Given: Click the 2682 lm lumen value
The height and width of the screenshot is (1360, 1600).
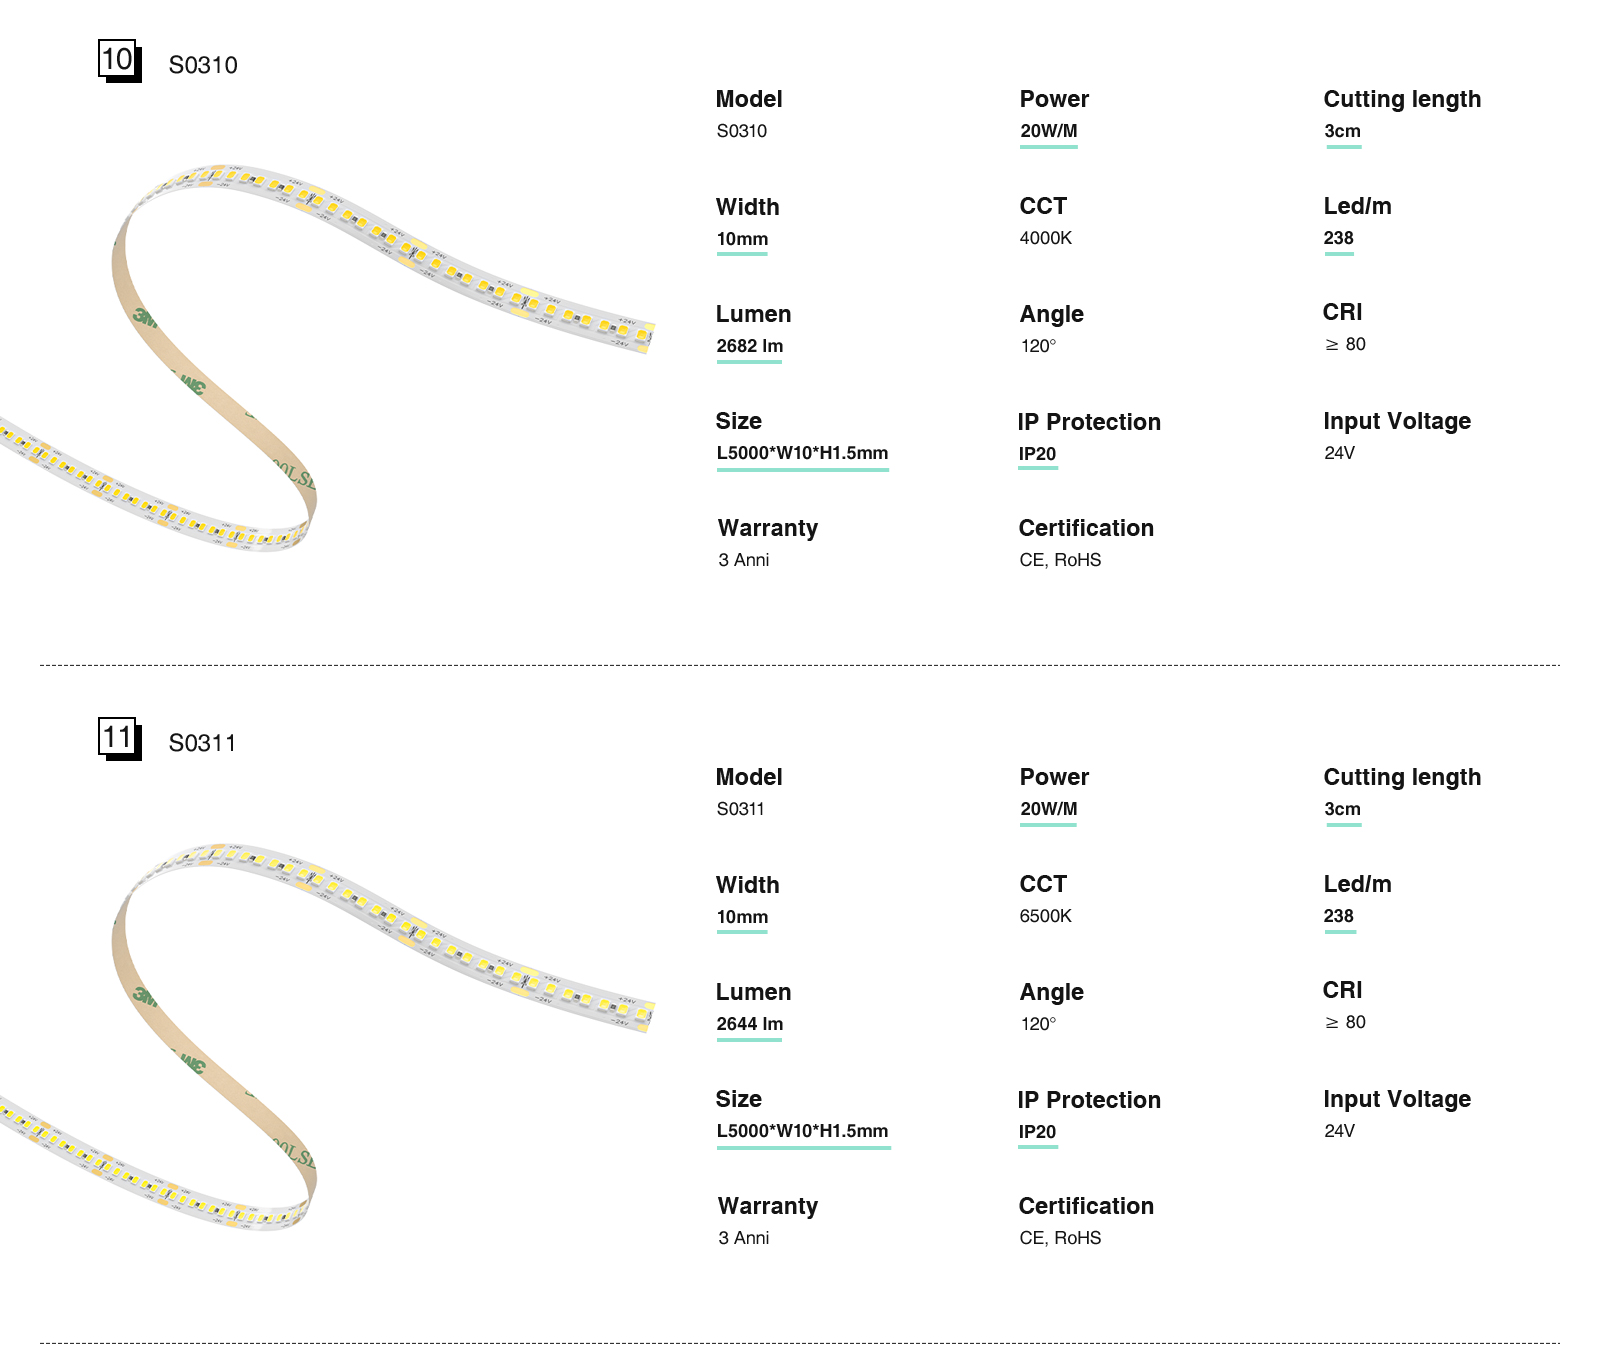Looking at the screenshot, I should [x=749, y=346].
